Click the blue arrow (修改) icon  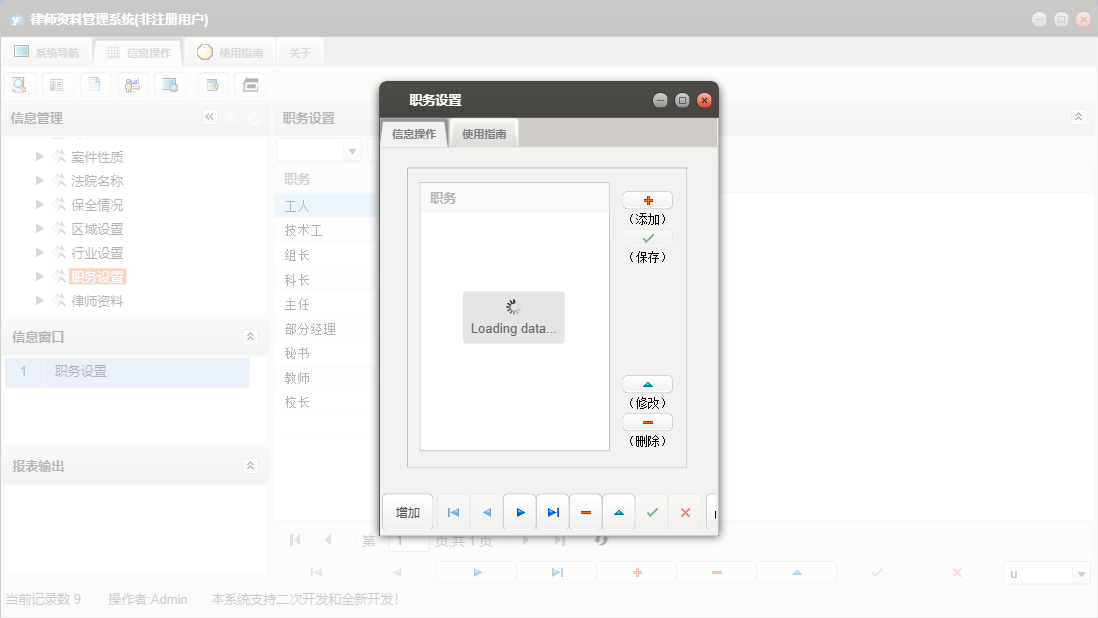647,383
